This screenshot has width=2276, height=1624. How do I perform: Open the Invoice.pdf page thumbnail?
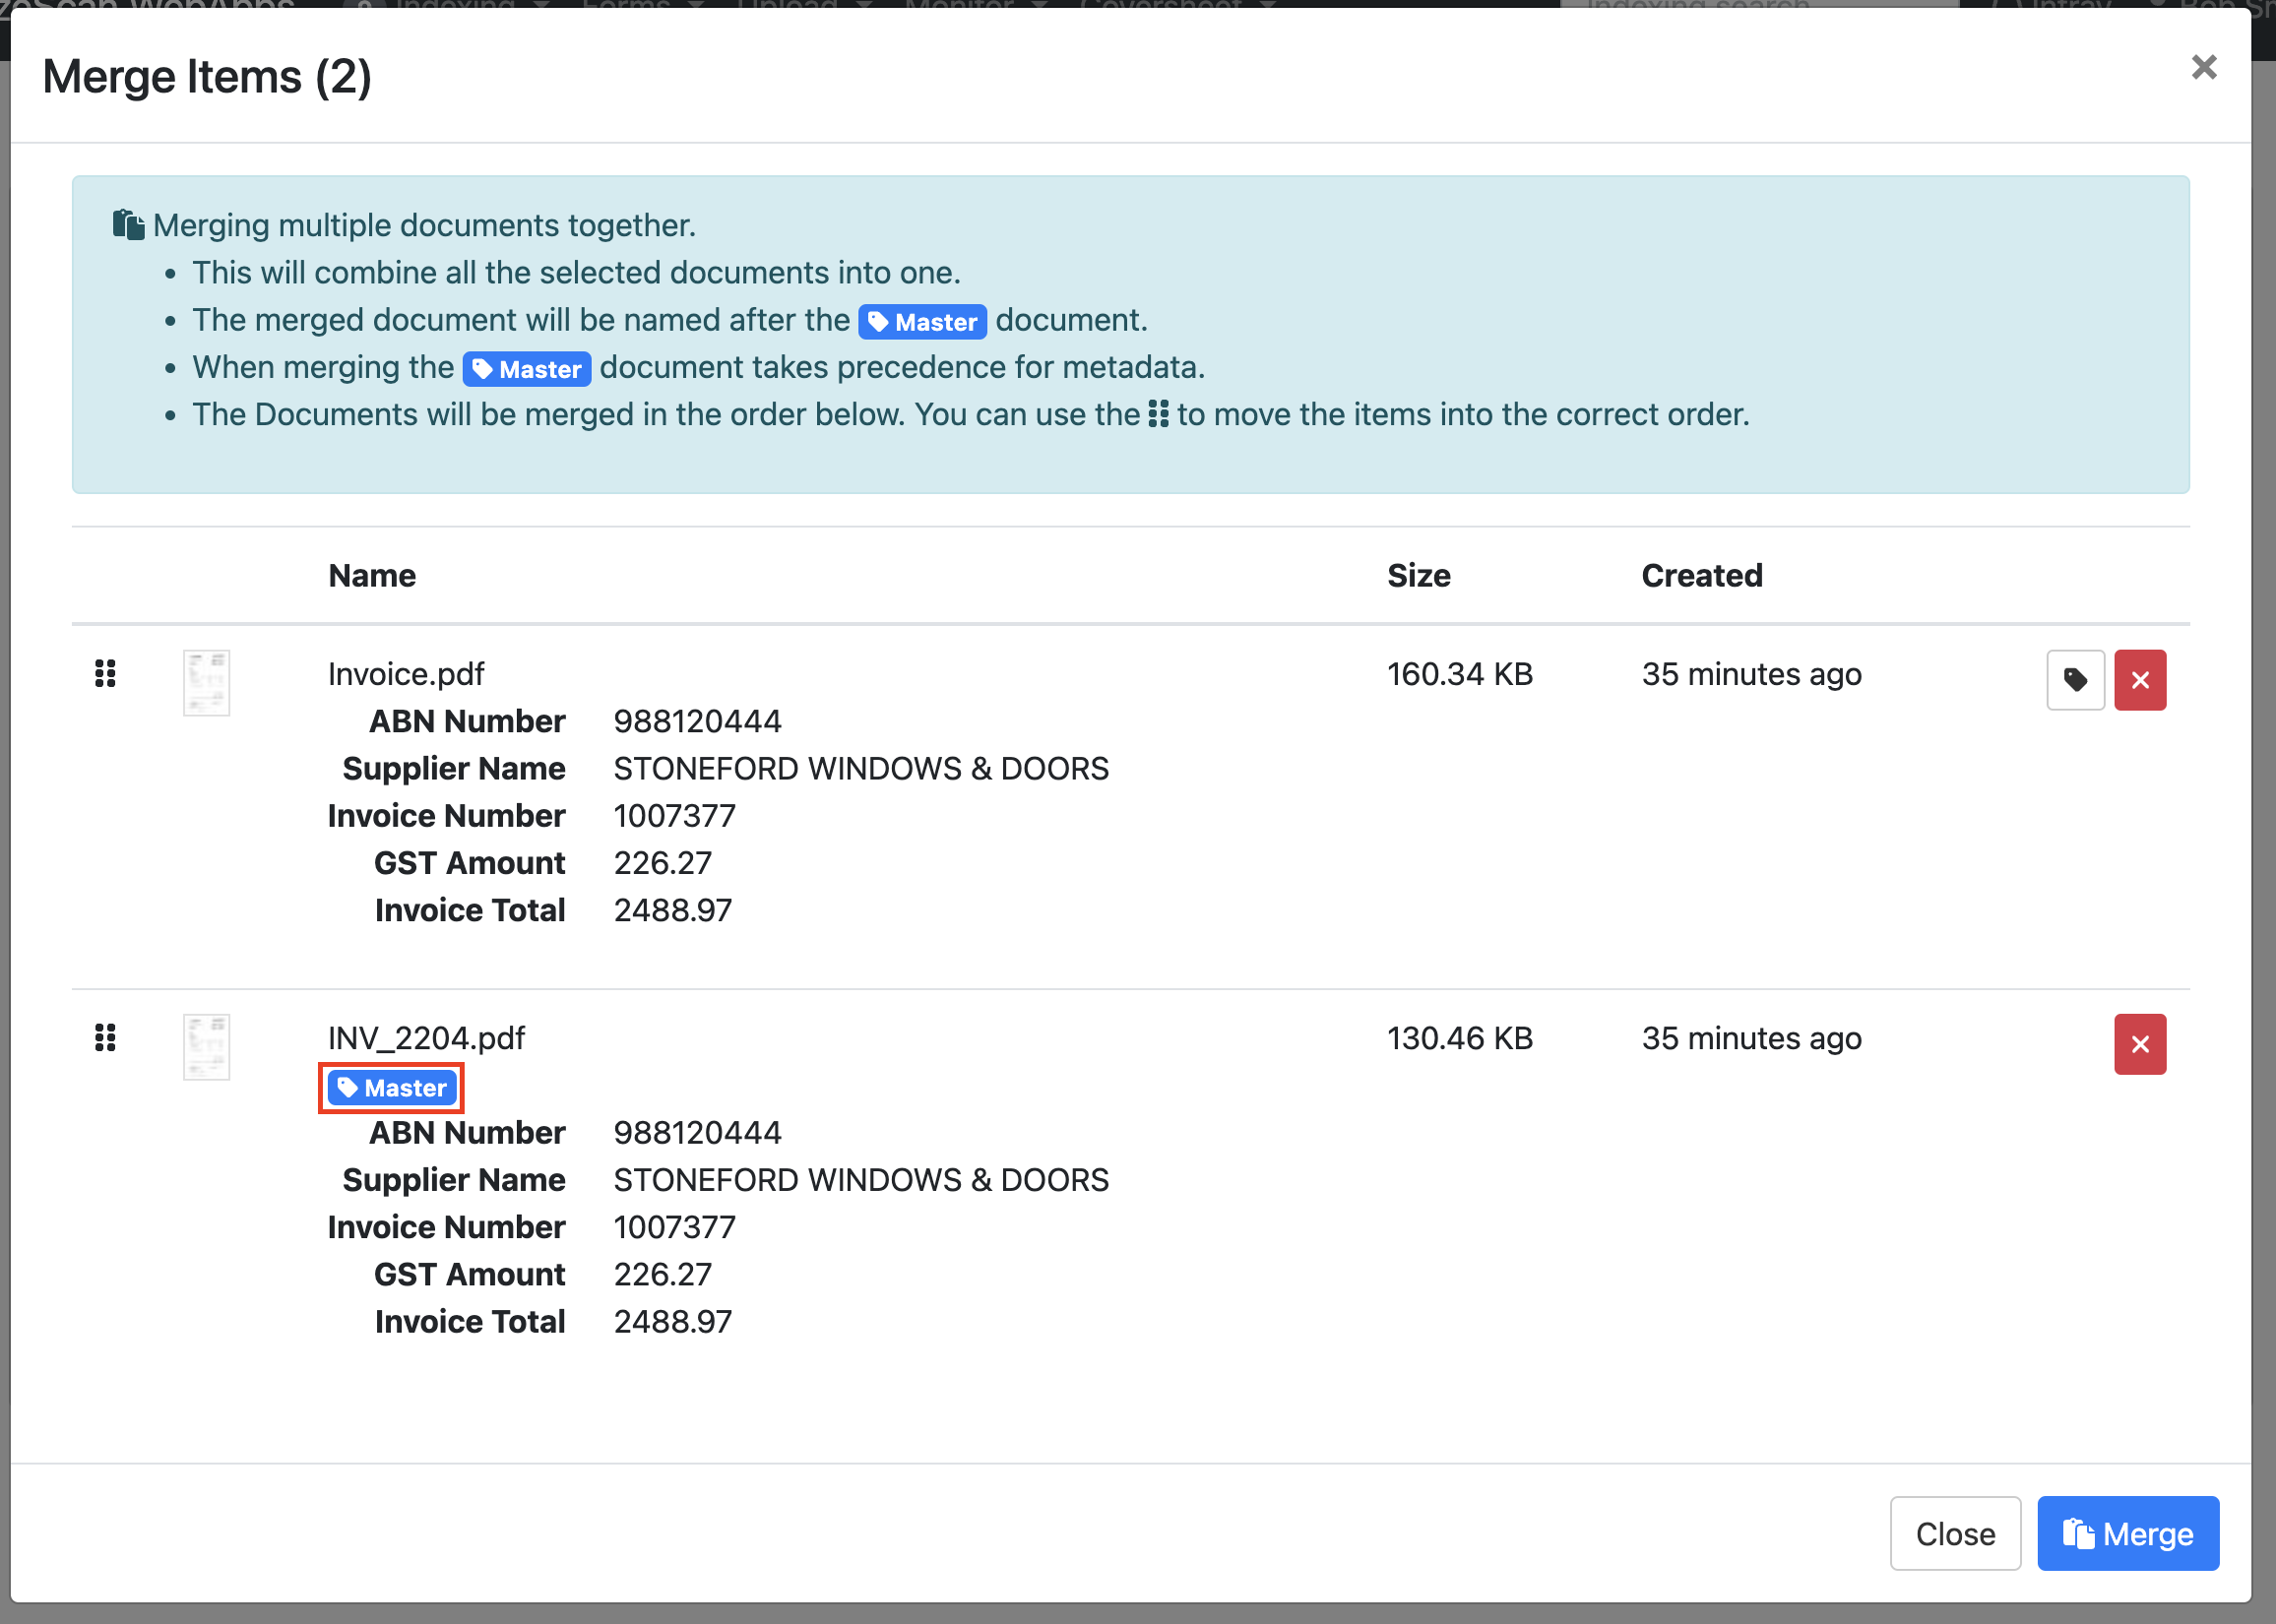click(206, 683)
